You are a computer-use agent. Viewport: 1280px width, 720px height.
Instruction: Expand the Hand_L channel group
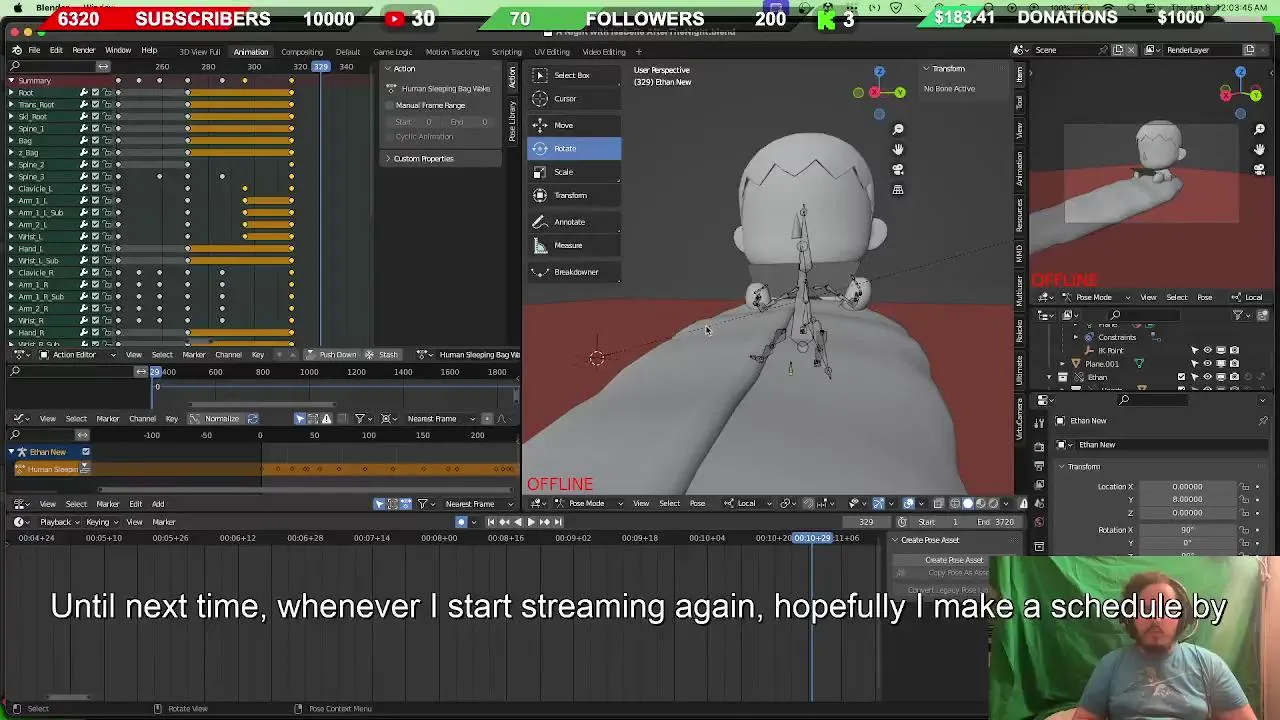[11, 249]
